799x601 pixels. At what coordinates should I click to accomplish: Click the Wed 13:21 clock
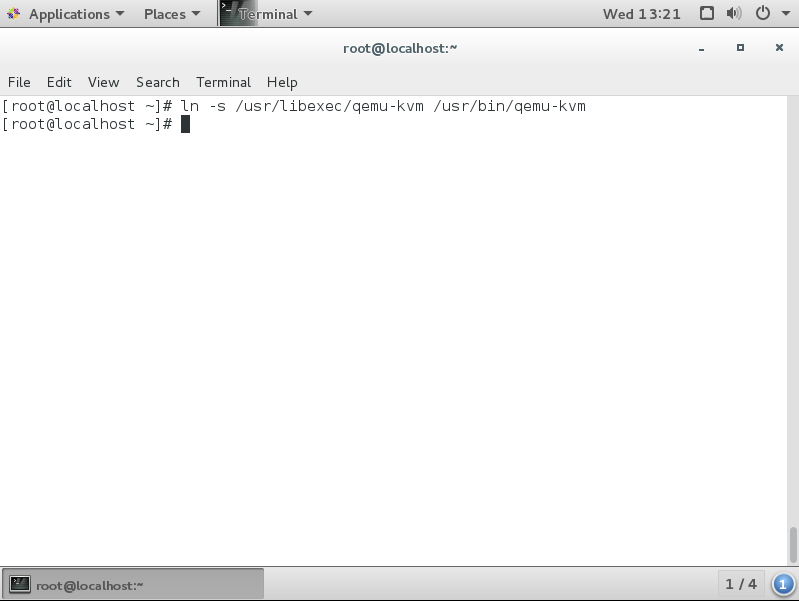(x=642, y=14)
